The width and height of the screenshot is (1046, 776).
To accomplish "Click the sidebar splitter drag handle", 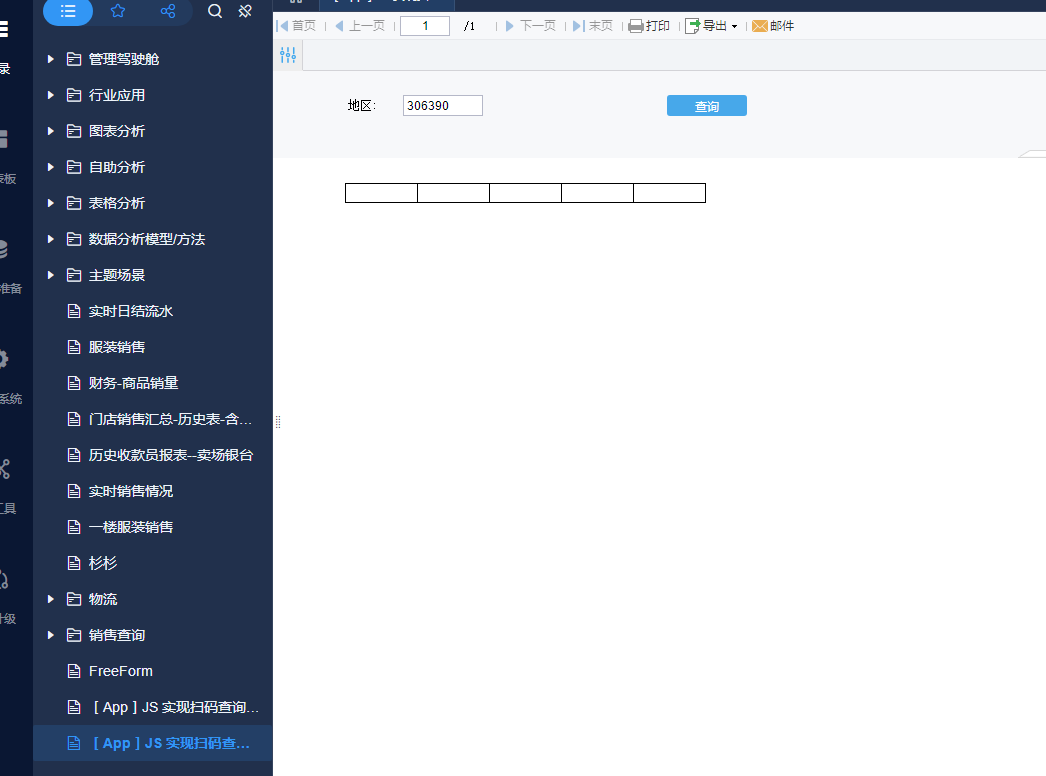I will [278, 422].
